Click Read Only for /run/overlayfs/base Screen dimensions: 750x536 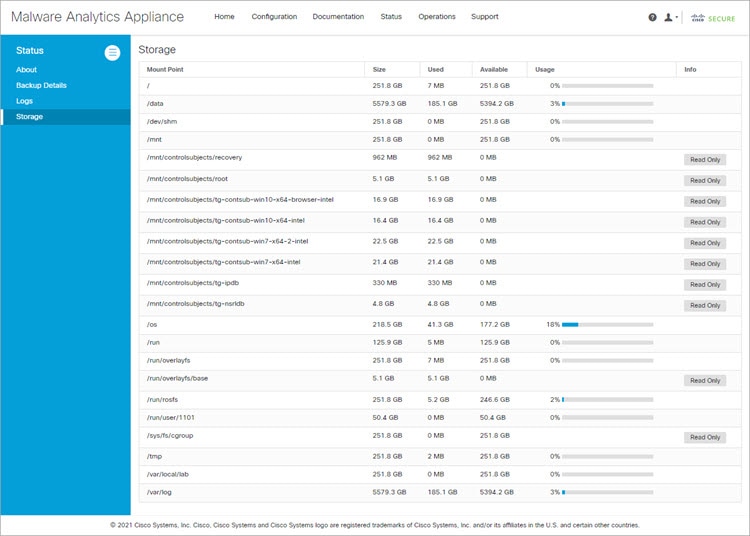click(x=705, y=381)
